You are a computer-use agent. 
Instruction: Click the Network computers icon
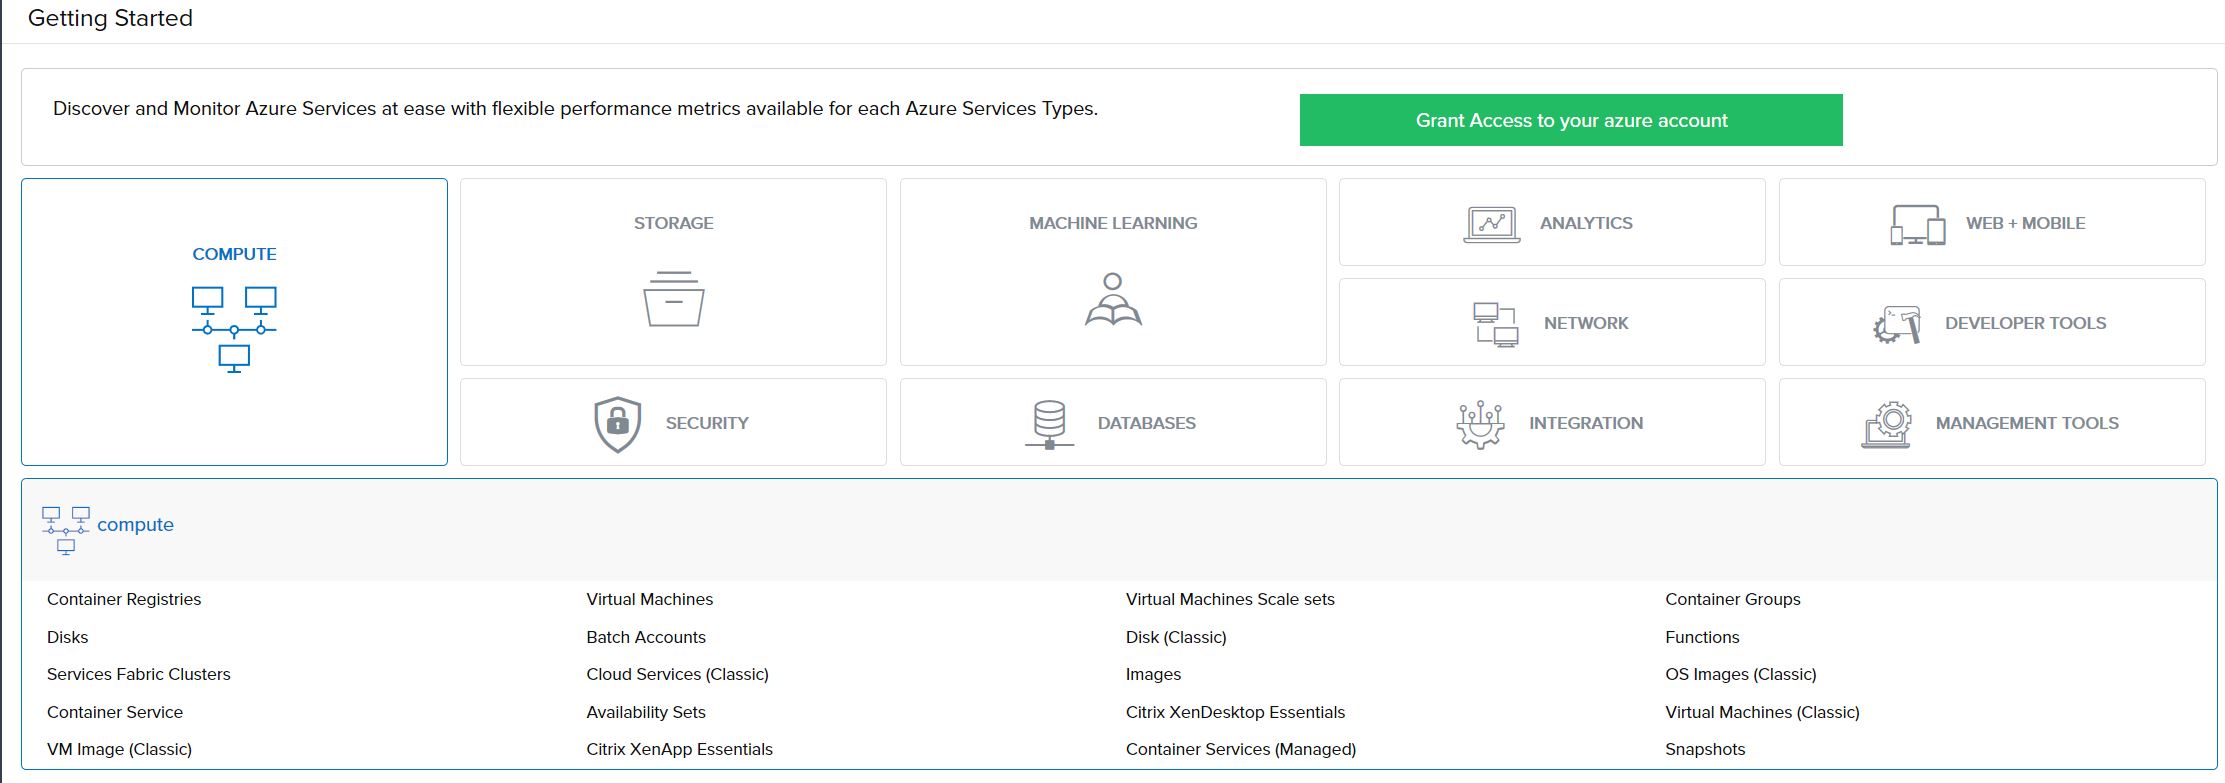[1495, 324]
